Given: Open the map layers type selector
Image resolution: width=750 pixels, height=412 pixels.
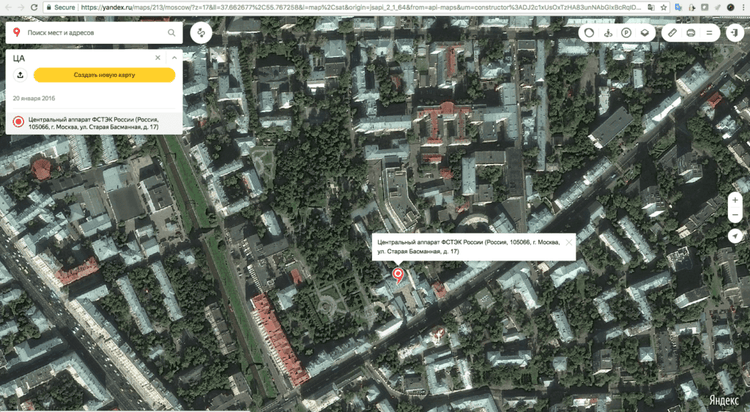Looking at the screenshot, I should pyautogui.click(x=645, y=33).
